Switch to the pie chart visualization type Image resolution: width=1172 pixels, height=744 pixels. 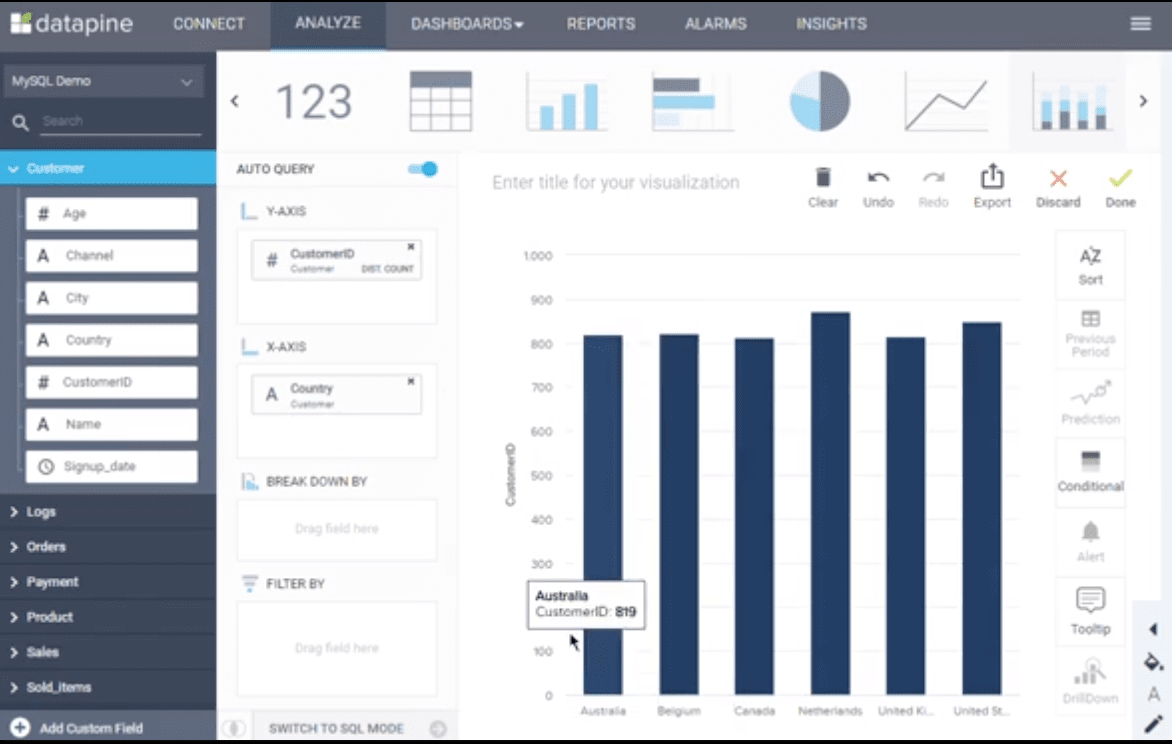click(819, 100)
